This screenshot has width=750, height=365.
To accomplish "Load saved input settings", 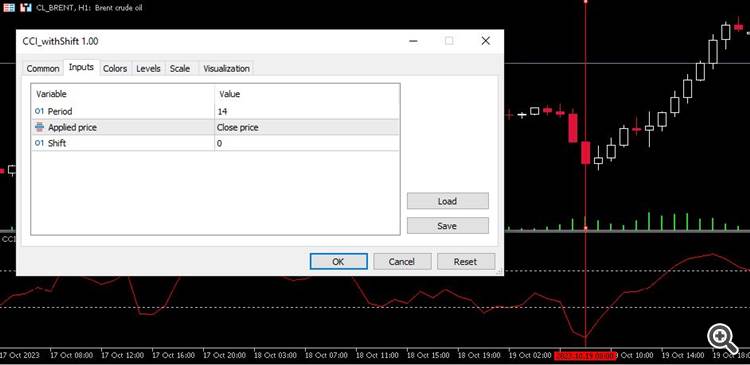I will (x=447, y=201).
